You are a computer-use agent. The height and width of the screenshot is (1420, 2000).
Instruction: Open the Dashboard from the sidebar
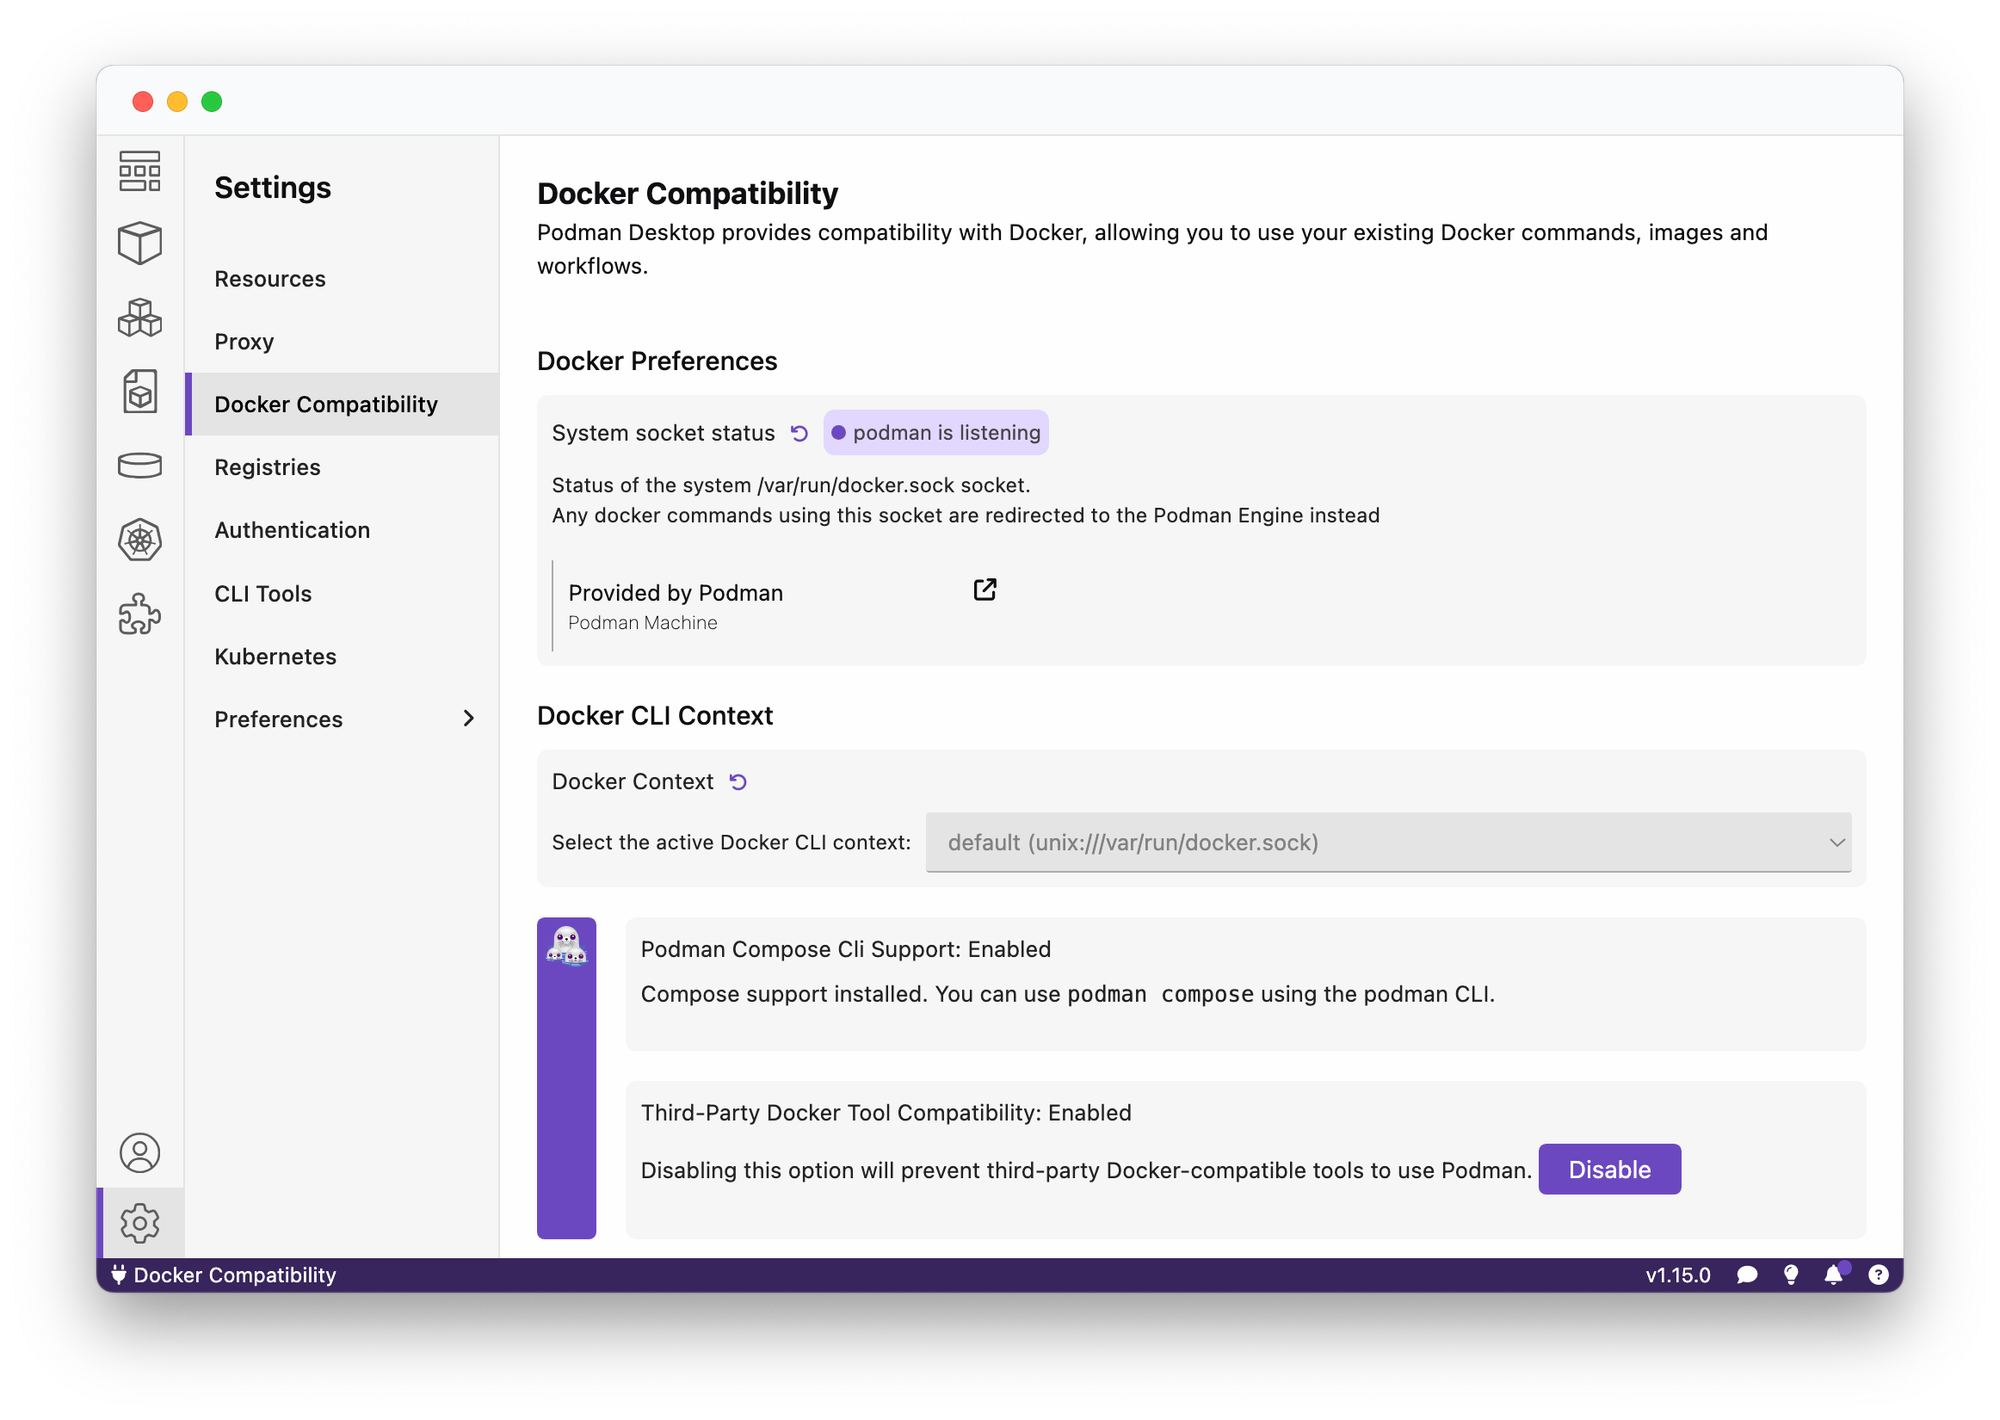[140, 170]
